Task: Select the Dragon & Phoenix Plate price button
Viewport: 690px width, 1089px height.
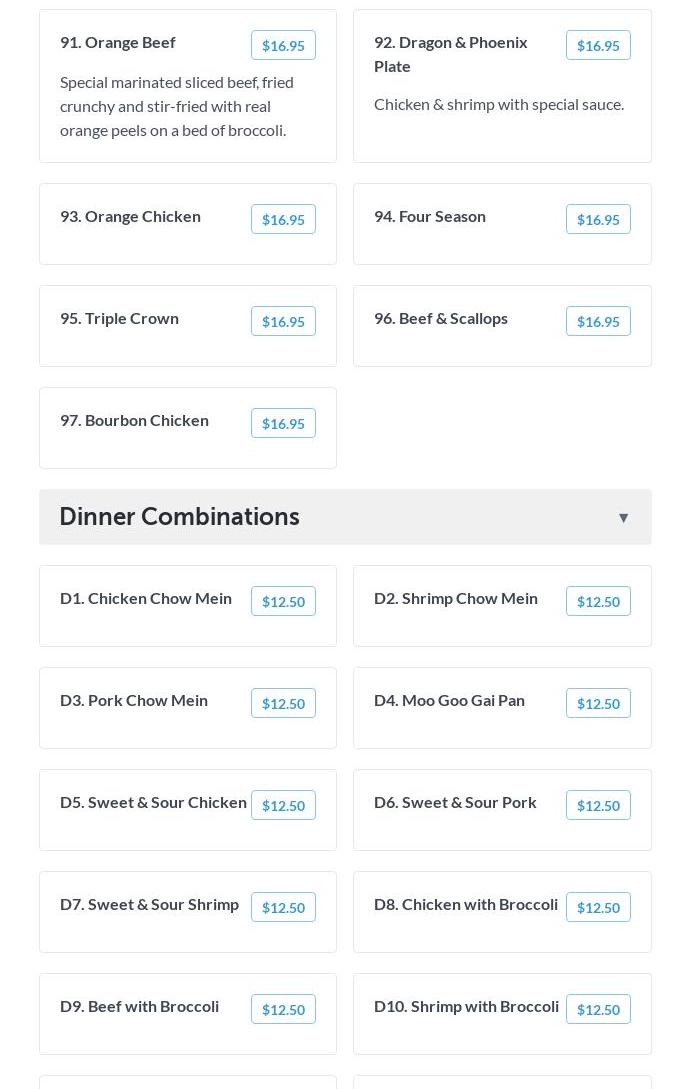Action: coord(598,45)
